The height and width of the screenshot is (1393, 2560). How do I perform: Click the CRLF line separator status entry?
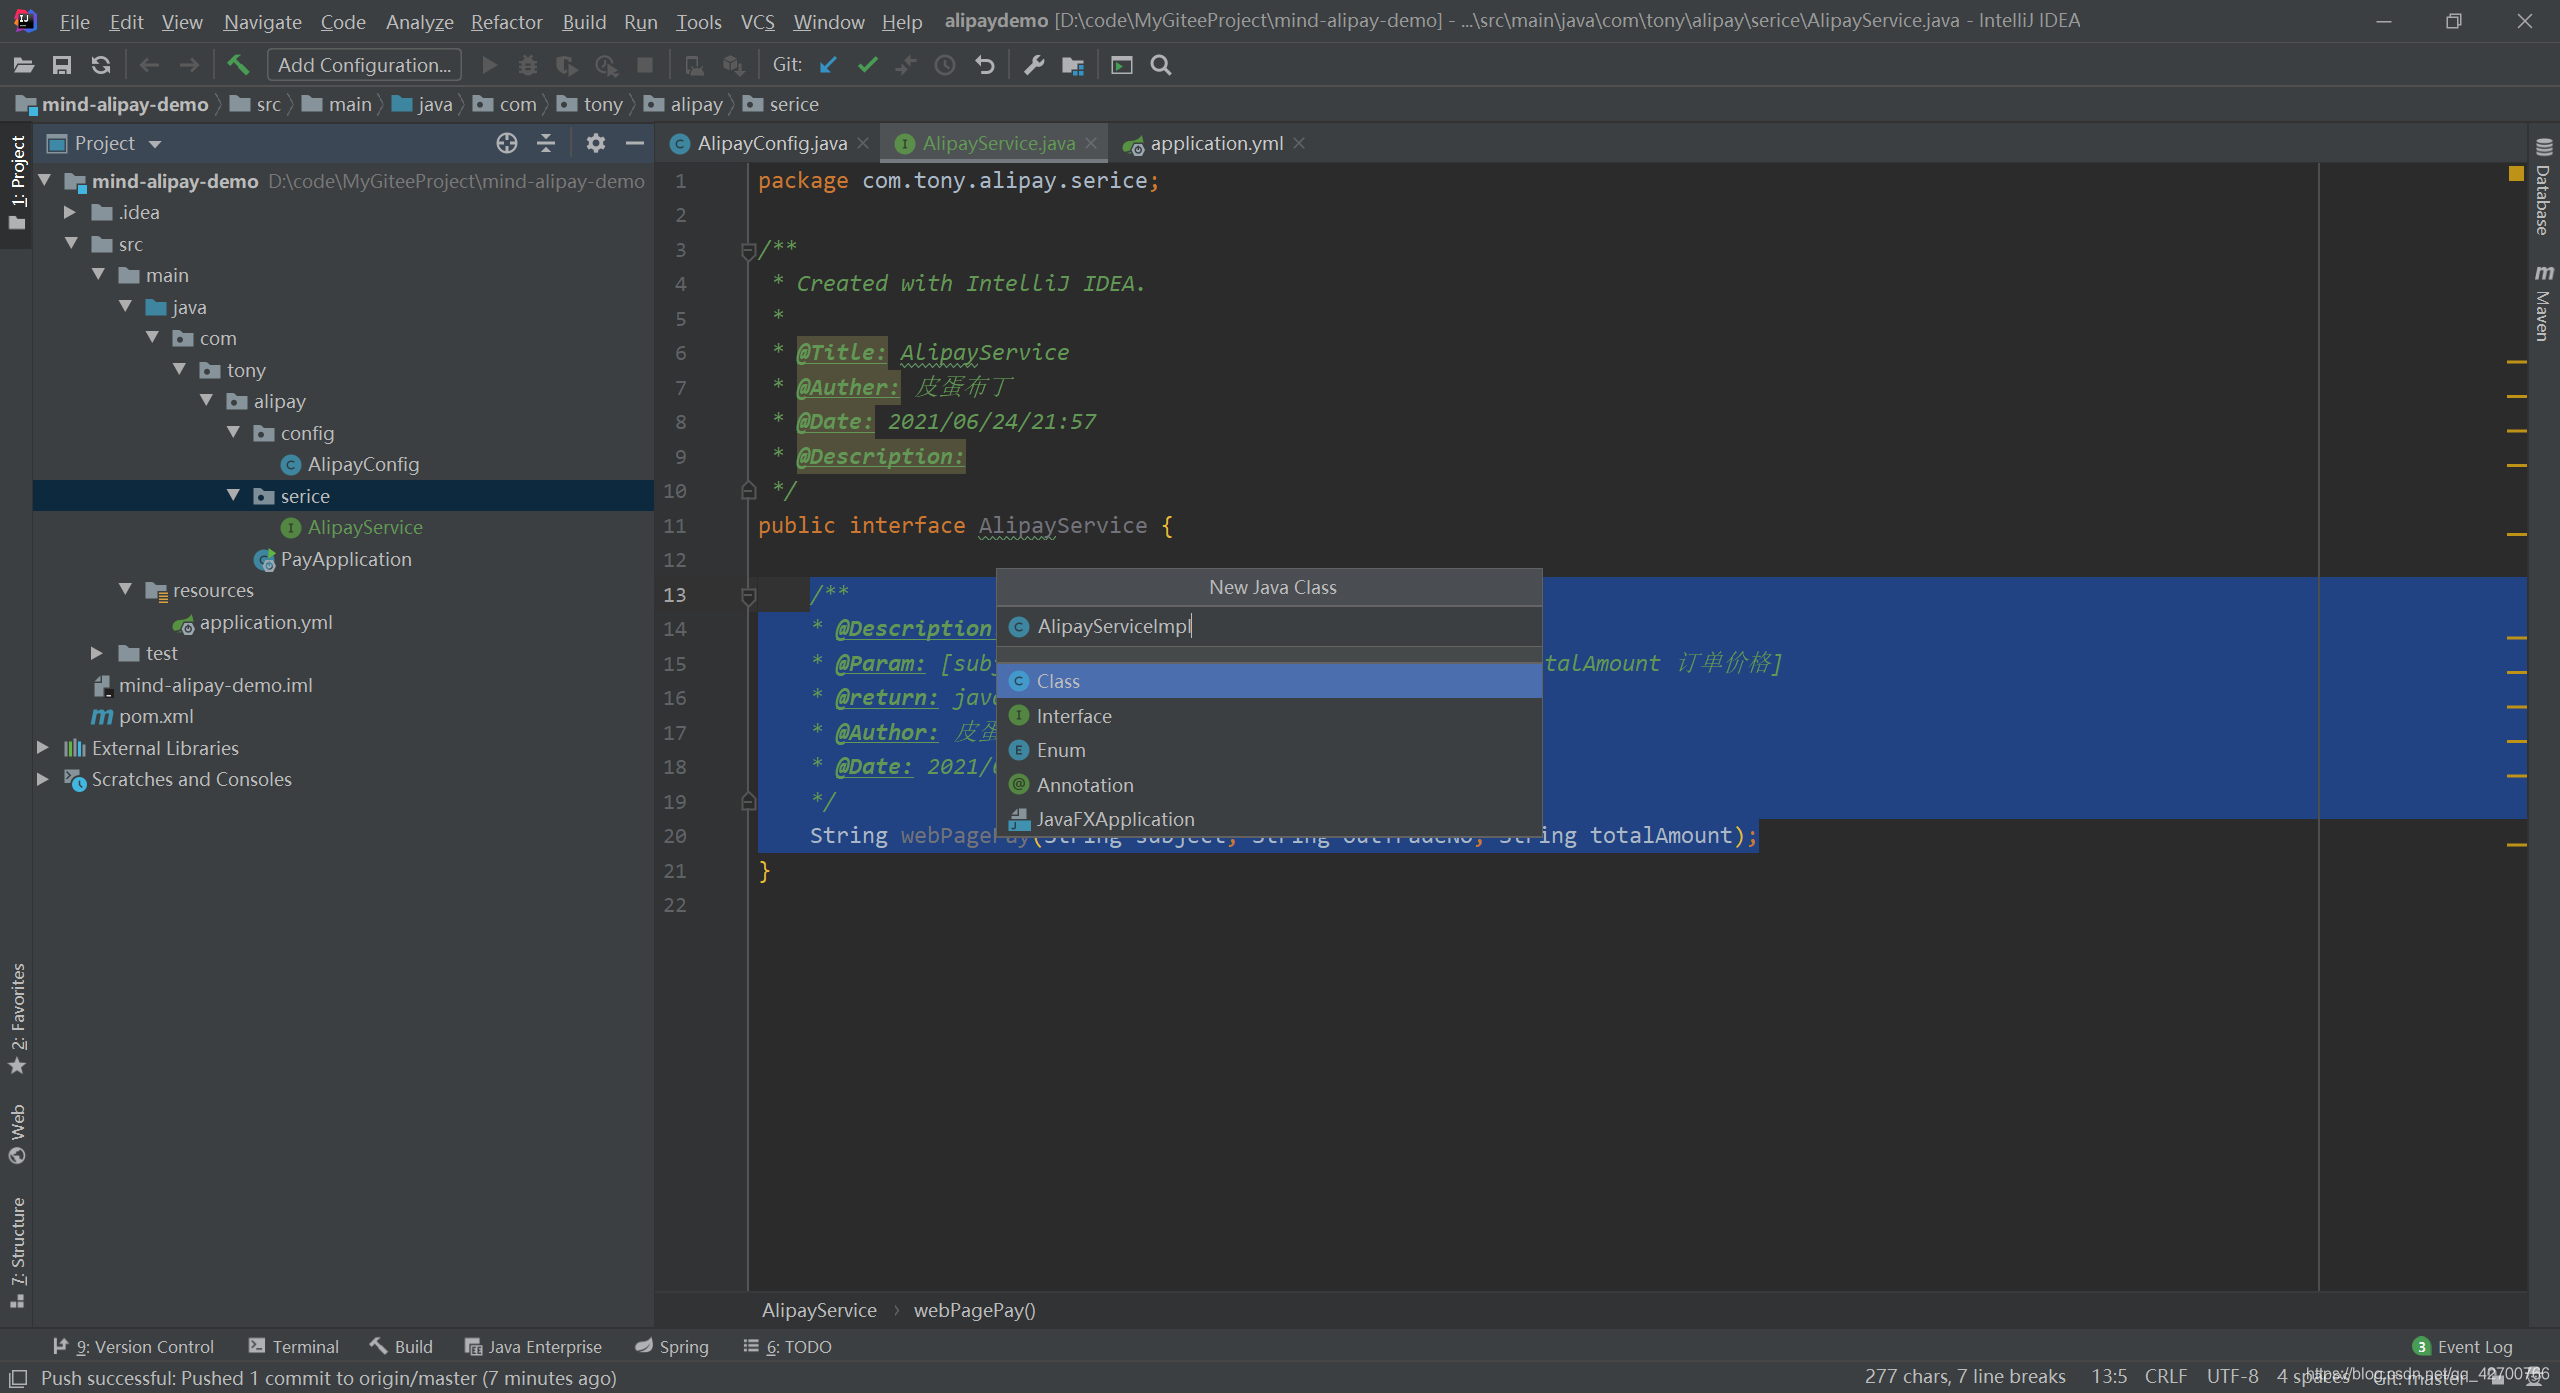point(2166,1377)
